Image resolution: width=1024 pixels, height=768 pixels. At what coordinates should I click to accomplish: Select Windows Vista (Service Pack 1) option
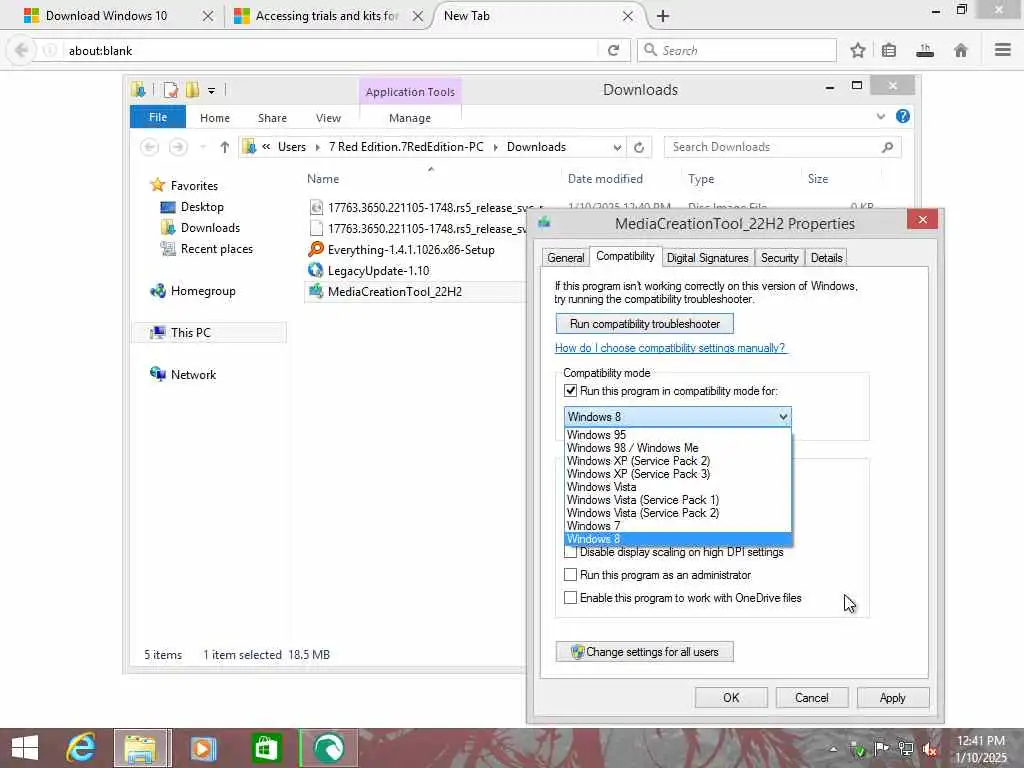click(x=677, y=500)
